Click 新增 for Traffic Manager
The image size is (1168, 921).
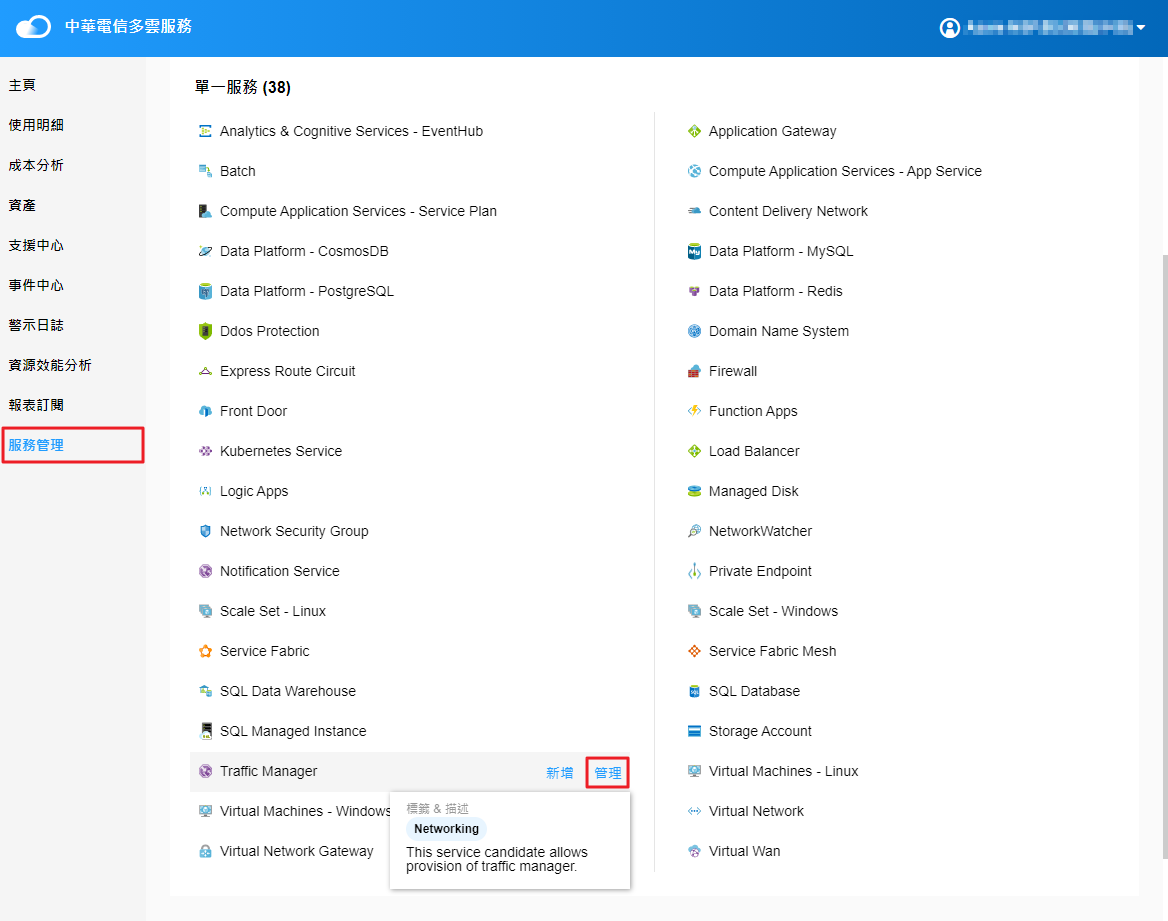(x=559, y=773)
